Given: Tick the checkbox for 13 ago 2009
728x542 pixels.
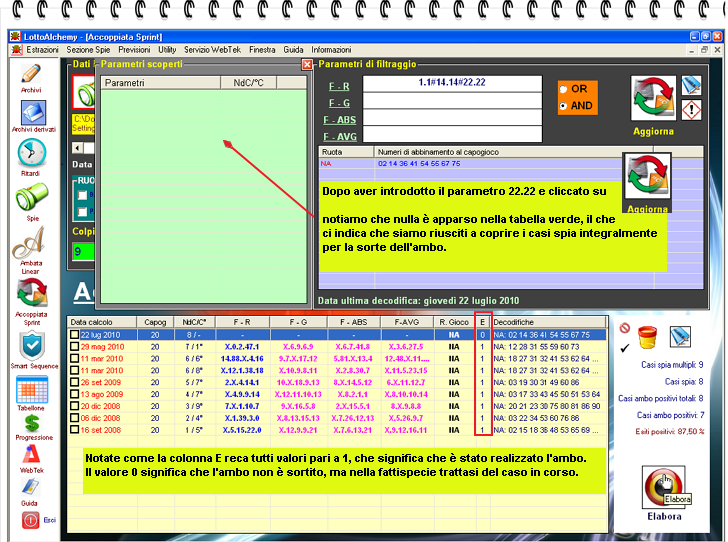Looking at the screenshot, I should tap(74, 394).
